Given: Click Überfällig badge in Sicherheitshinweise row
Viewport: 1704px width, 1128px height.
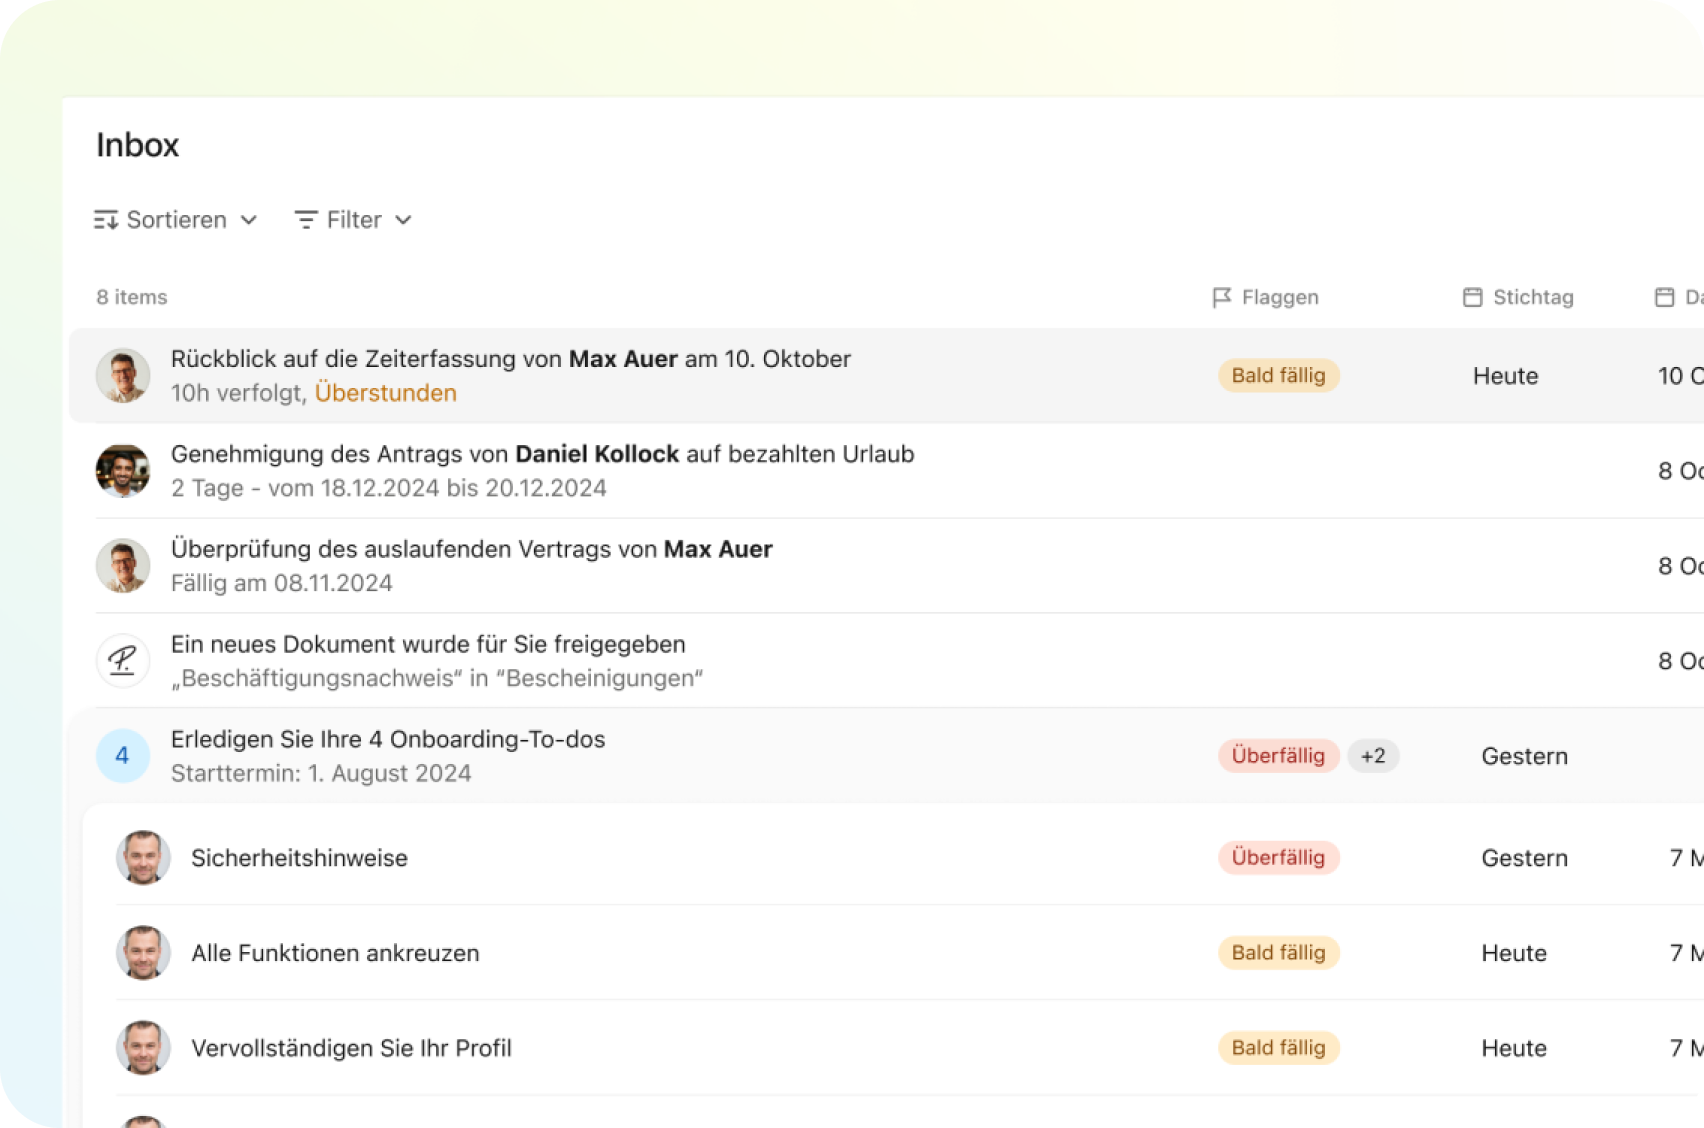Looking at the screenshot, I should click(x=1279, y=858).
